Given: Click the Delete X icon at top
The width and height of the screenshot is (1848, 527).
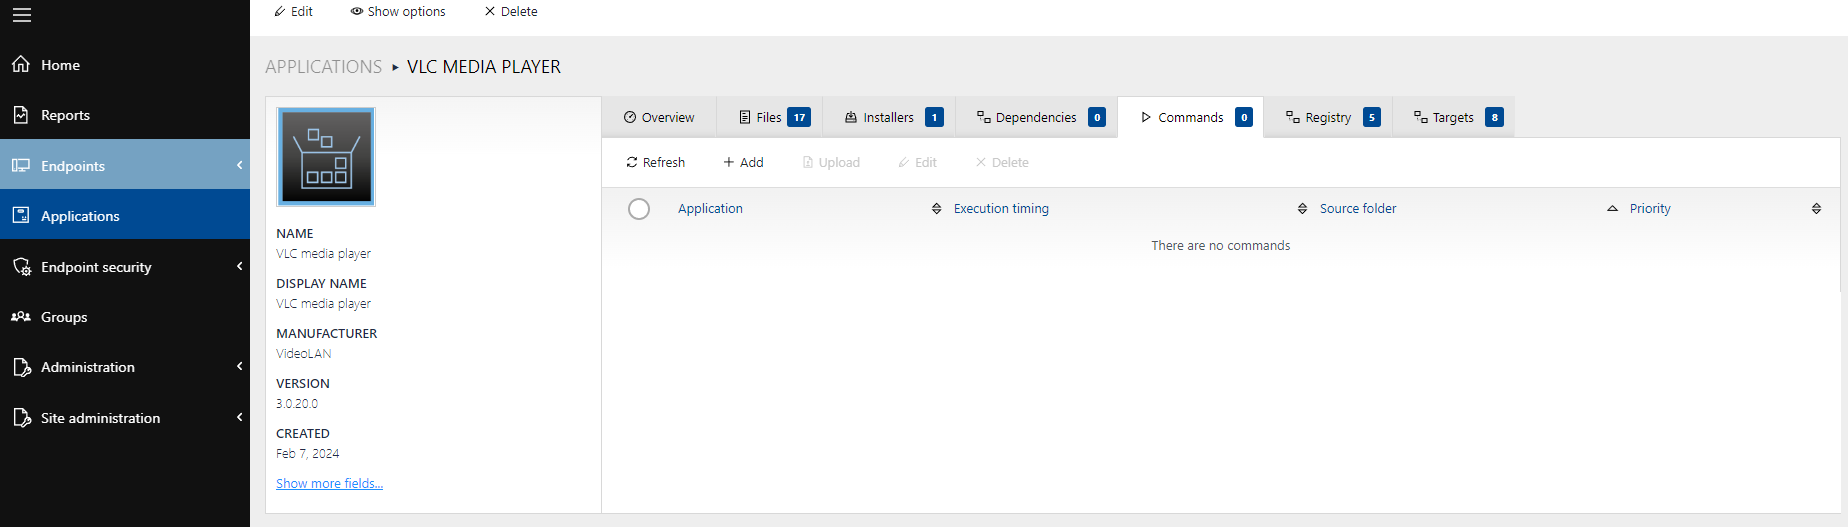Looking at the screenshot, I should pyautogui.click(x=490, y=12).
